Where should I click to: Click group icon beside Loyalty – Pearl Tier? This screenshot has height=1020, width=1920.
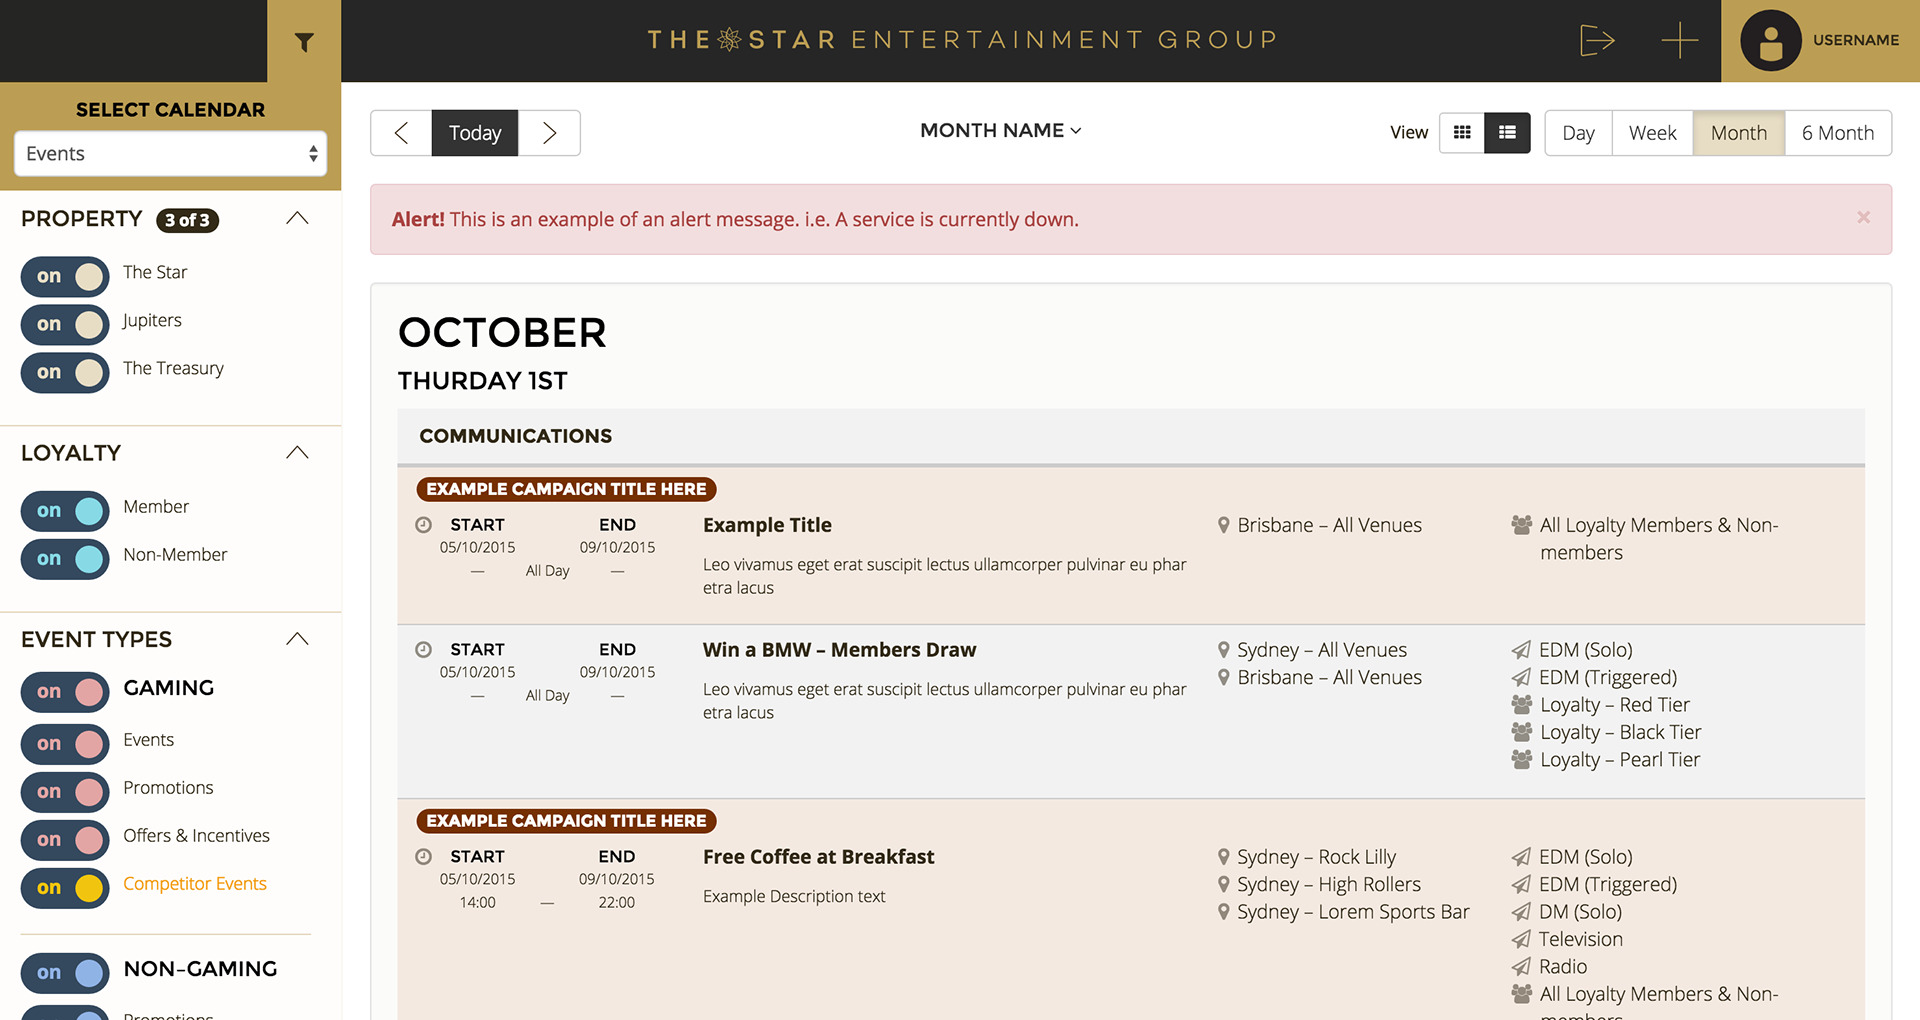1522,759
